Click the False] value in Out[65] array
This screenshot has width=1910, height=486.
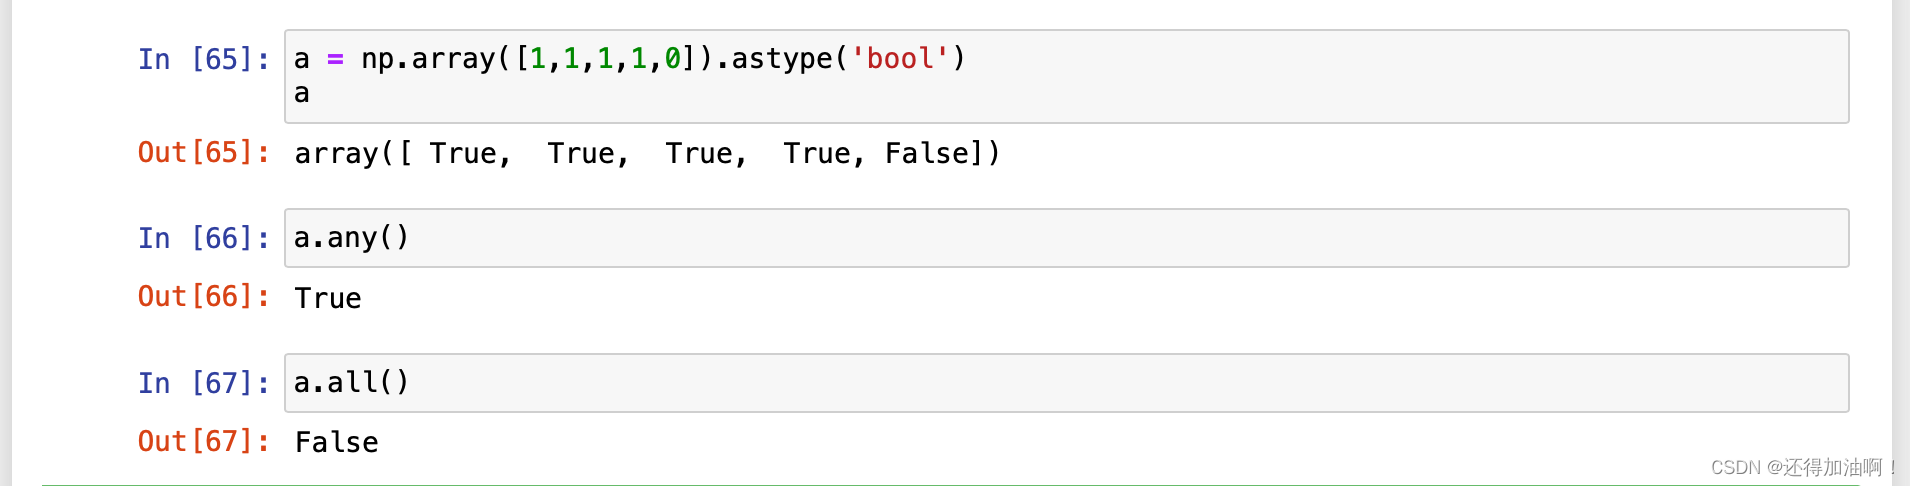[934, 154]
